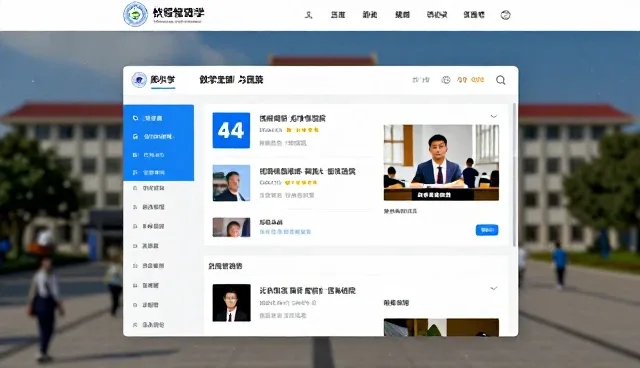Click the bold page title in the card header
This screenshot has width=640, height=368.
231,80
